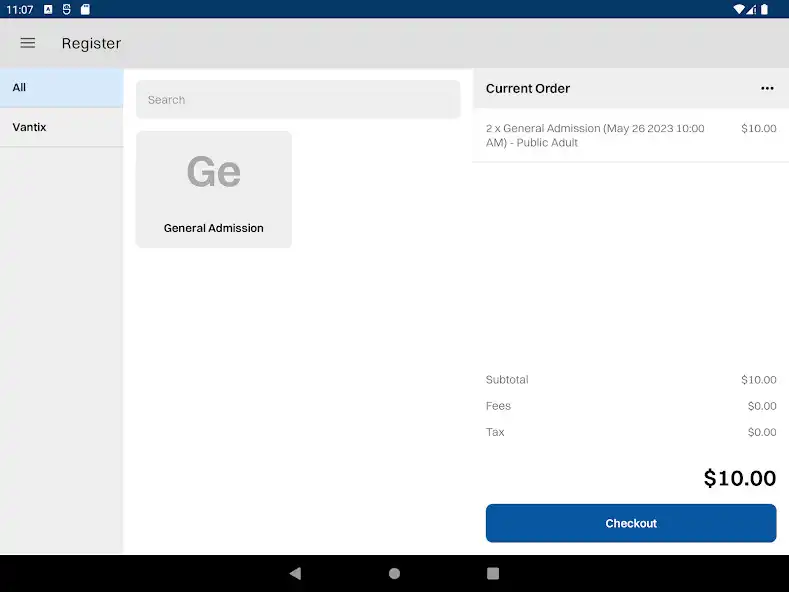Click the $10.00 line item price

[758, 128]
